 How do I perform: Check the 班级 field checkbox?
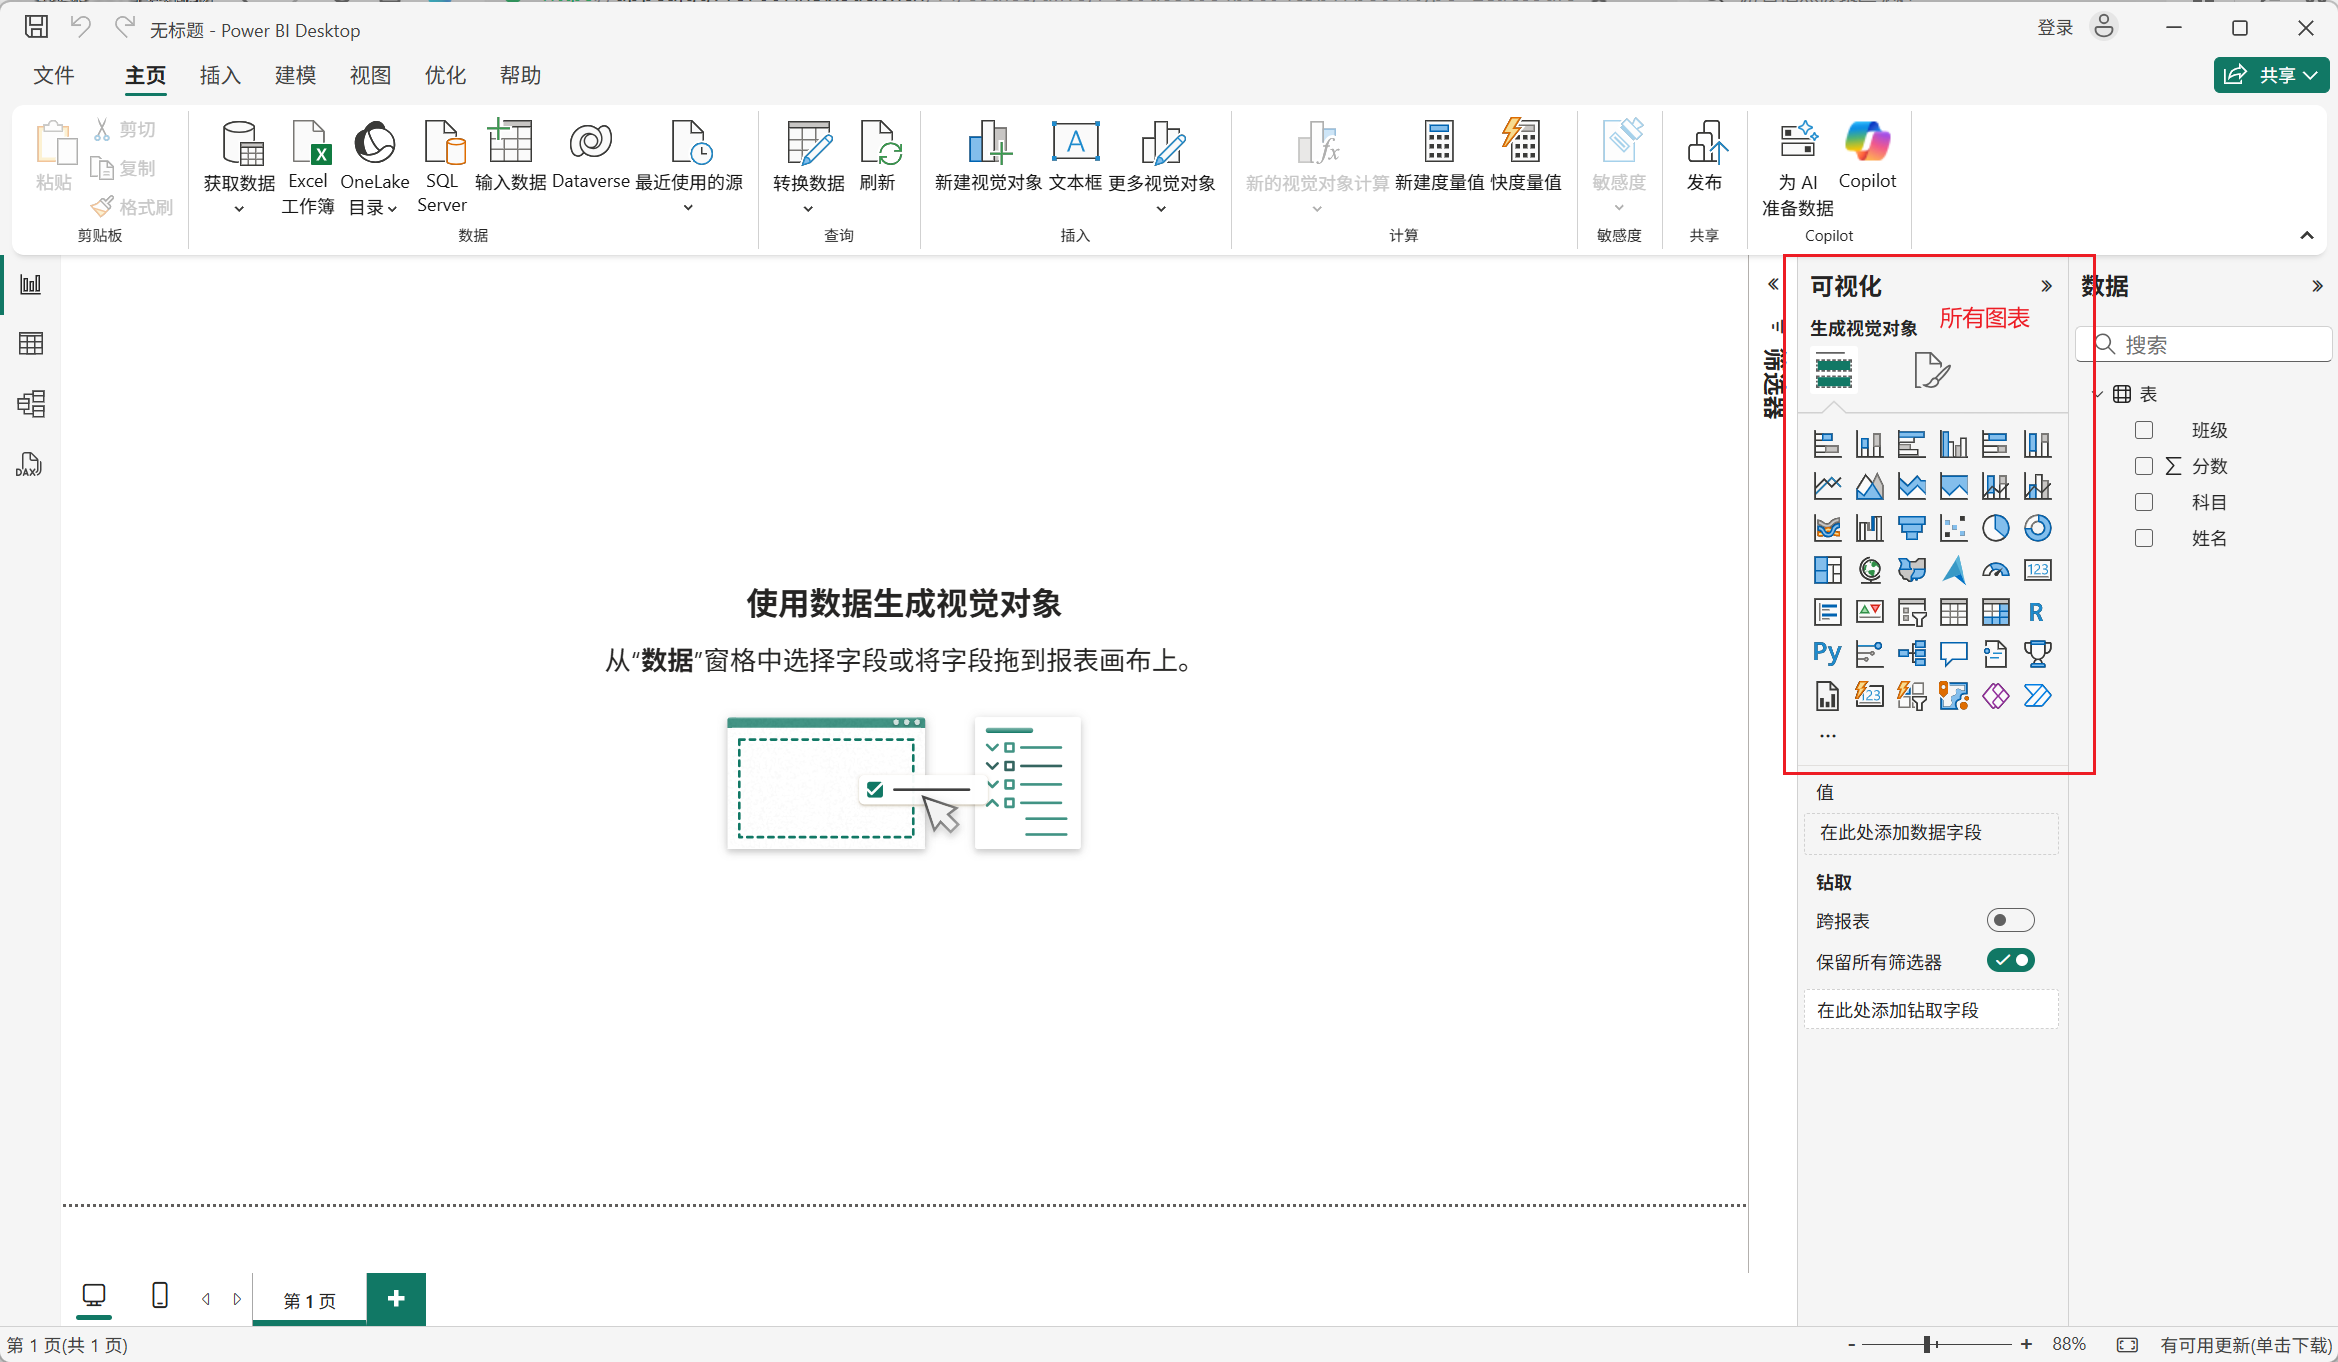coord(2144,430)
